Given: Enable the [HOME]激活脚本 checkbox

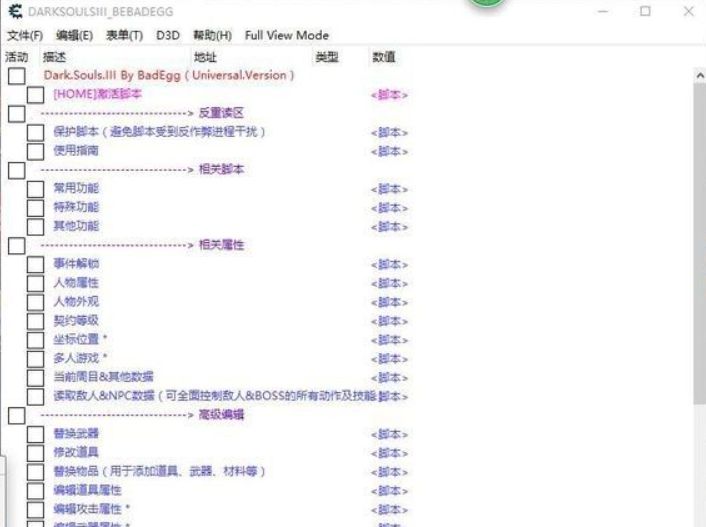Looking at the screenshot, I should (x=35, y=95).
